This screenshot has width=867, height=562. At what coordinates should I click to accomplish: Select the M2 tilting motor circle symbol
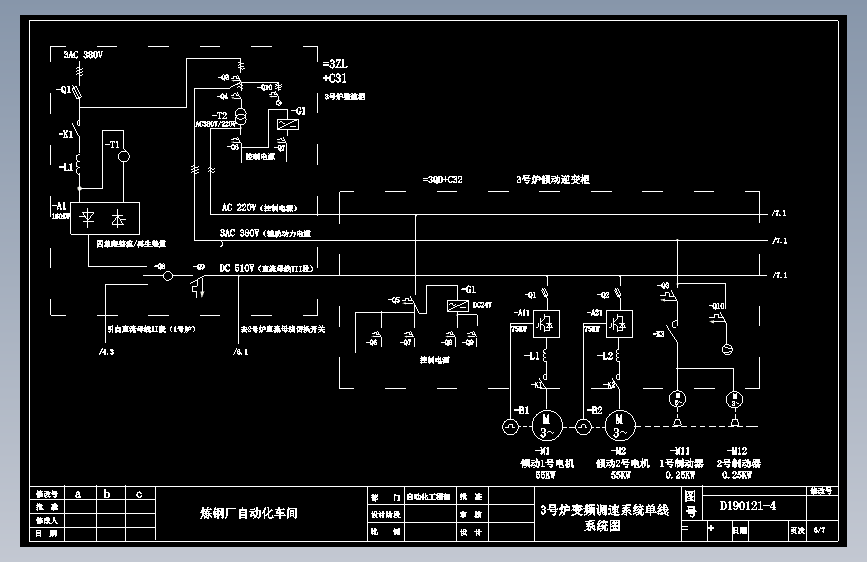tap(620, 426)
